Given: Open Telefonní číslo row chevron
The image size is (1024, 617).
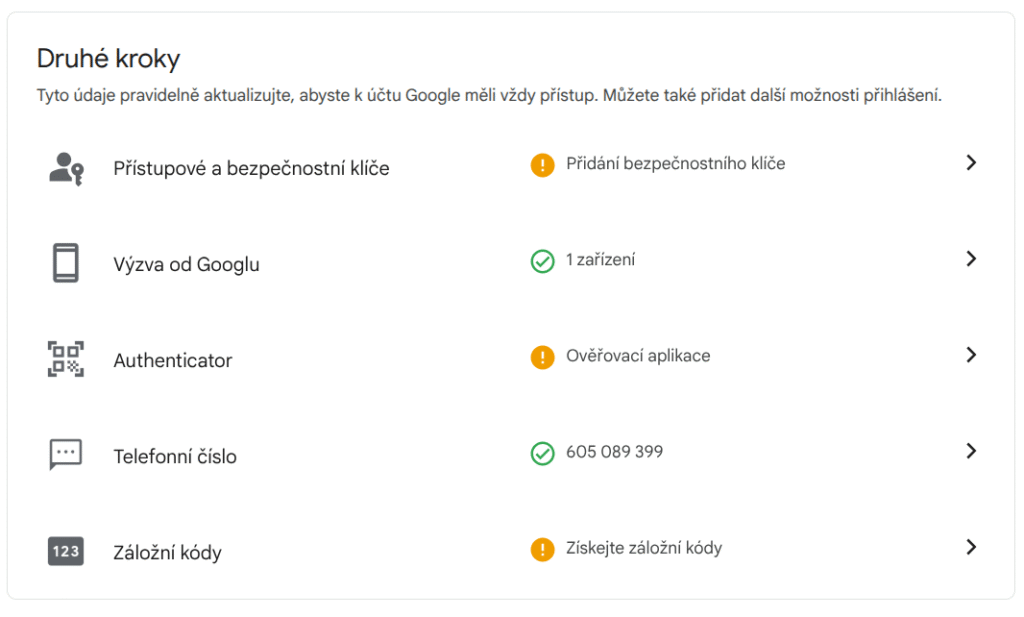Looking at the screenshot, I should [x=971, y=451].
